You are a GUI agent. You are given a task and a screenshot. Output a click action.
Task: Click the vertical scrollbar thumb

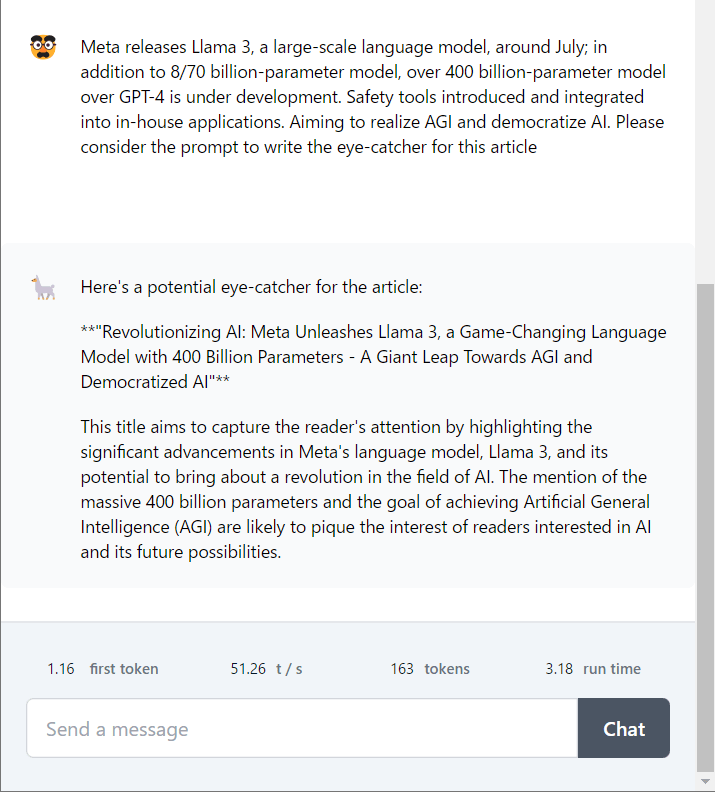(705, 520)
